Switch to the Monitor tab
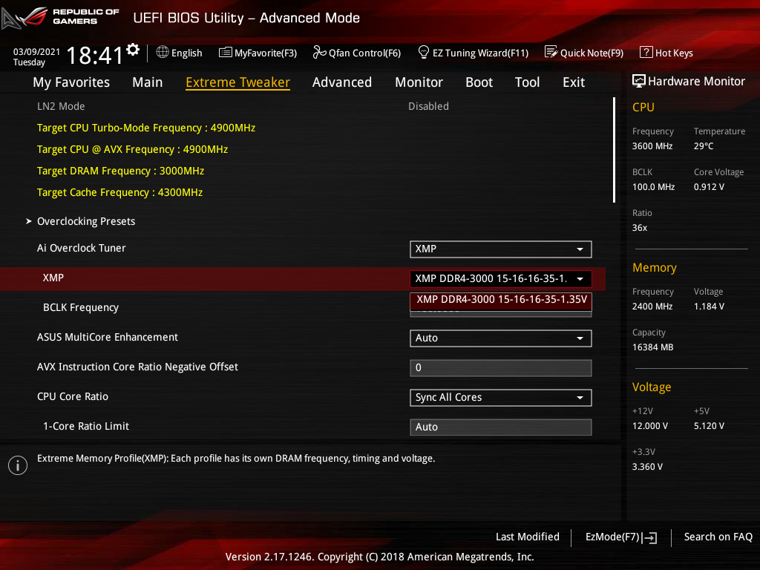Screen dimensions: 760x570 pos(419,82)
